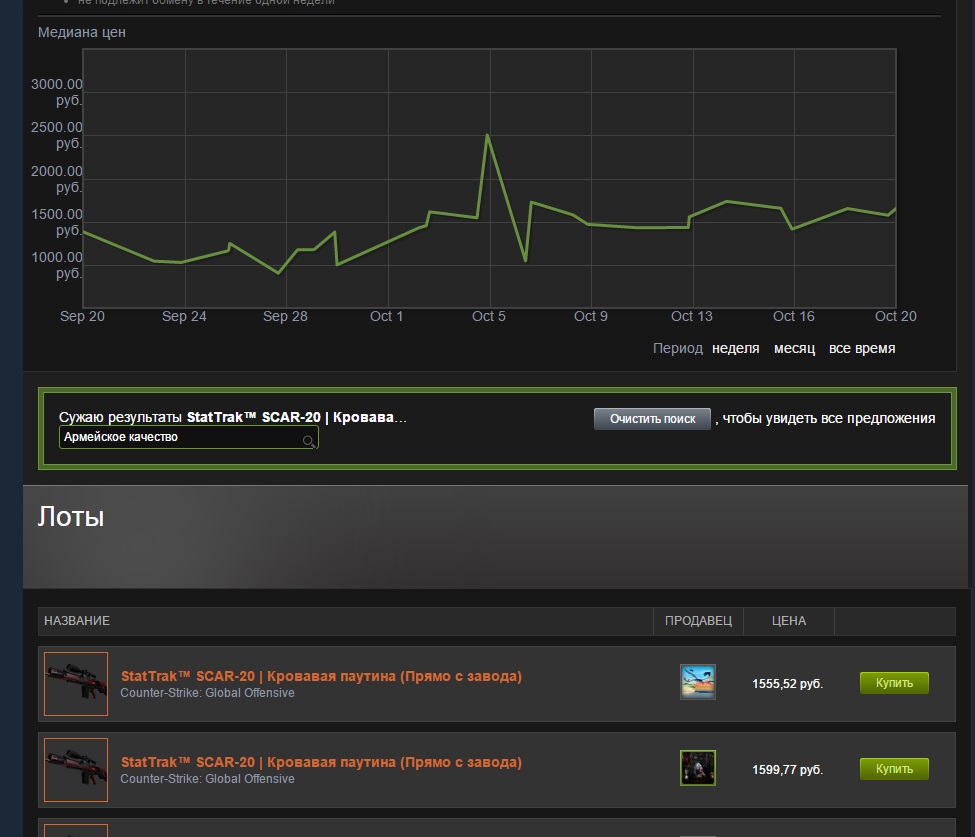Open item name link in 1599,77 руб. row
The image size is (975, 837).
[x=321, y=762]
